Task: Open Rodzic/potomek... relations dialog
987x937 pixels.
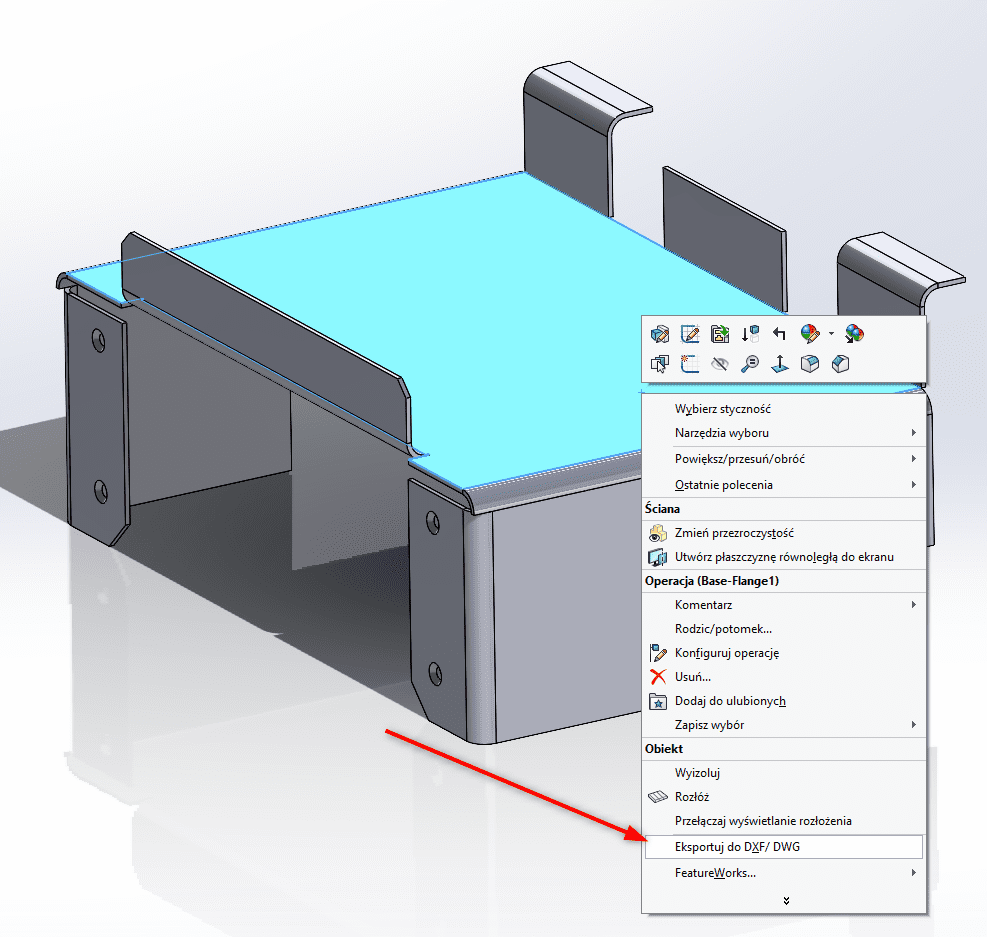Action: coord(723,629)
